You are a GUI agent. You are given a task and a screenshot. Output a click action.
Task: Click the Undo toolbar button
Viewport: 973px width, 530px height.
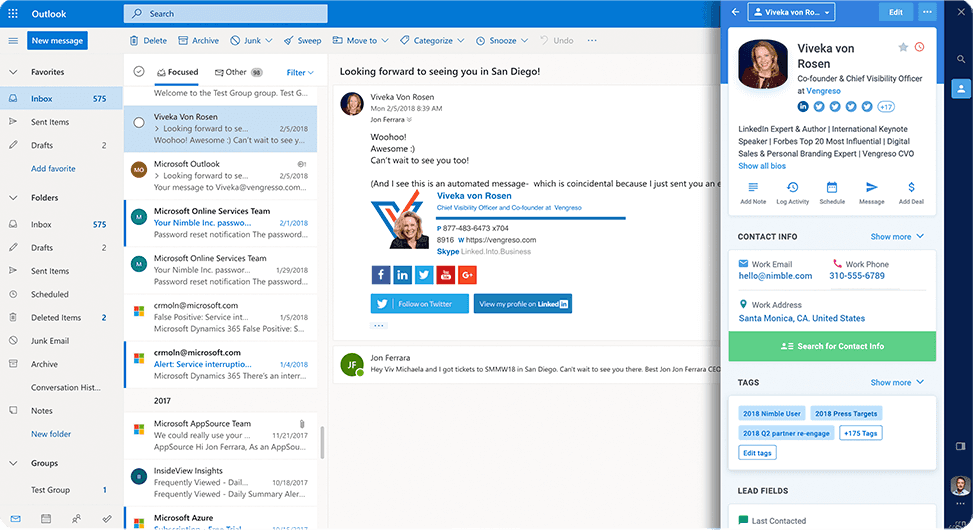557,40
